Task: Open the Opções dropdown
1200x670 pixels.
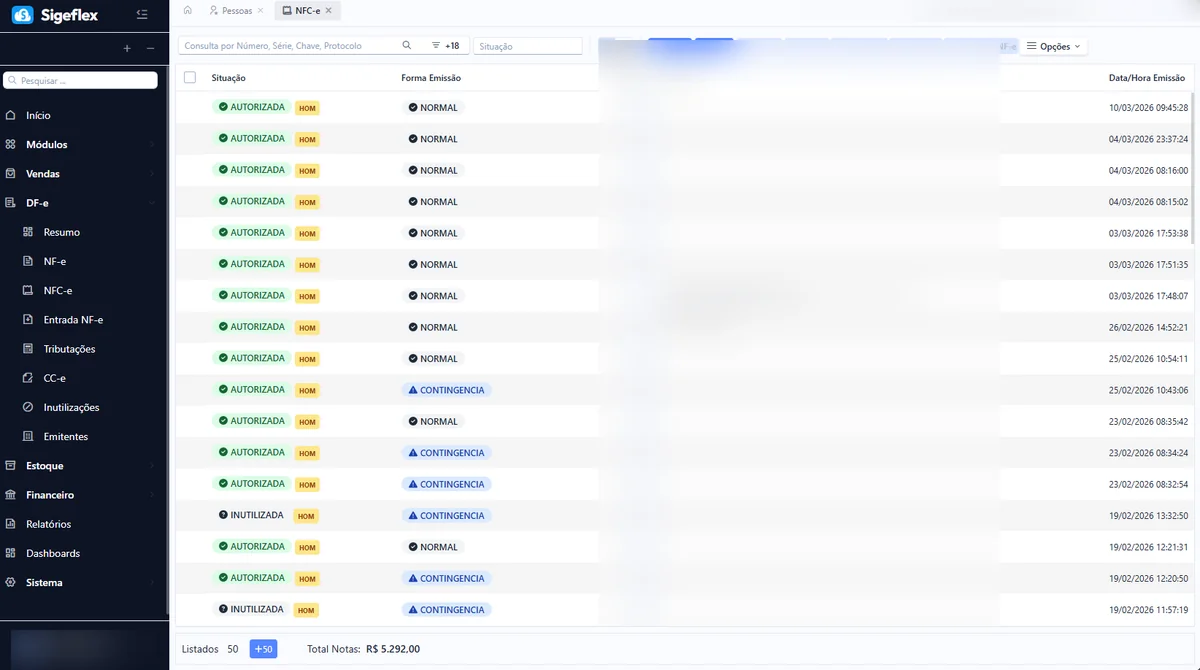Action: point(1053,45)
